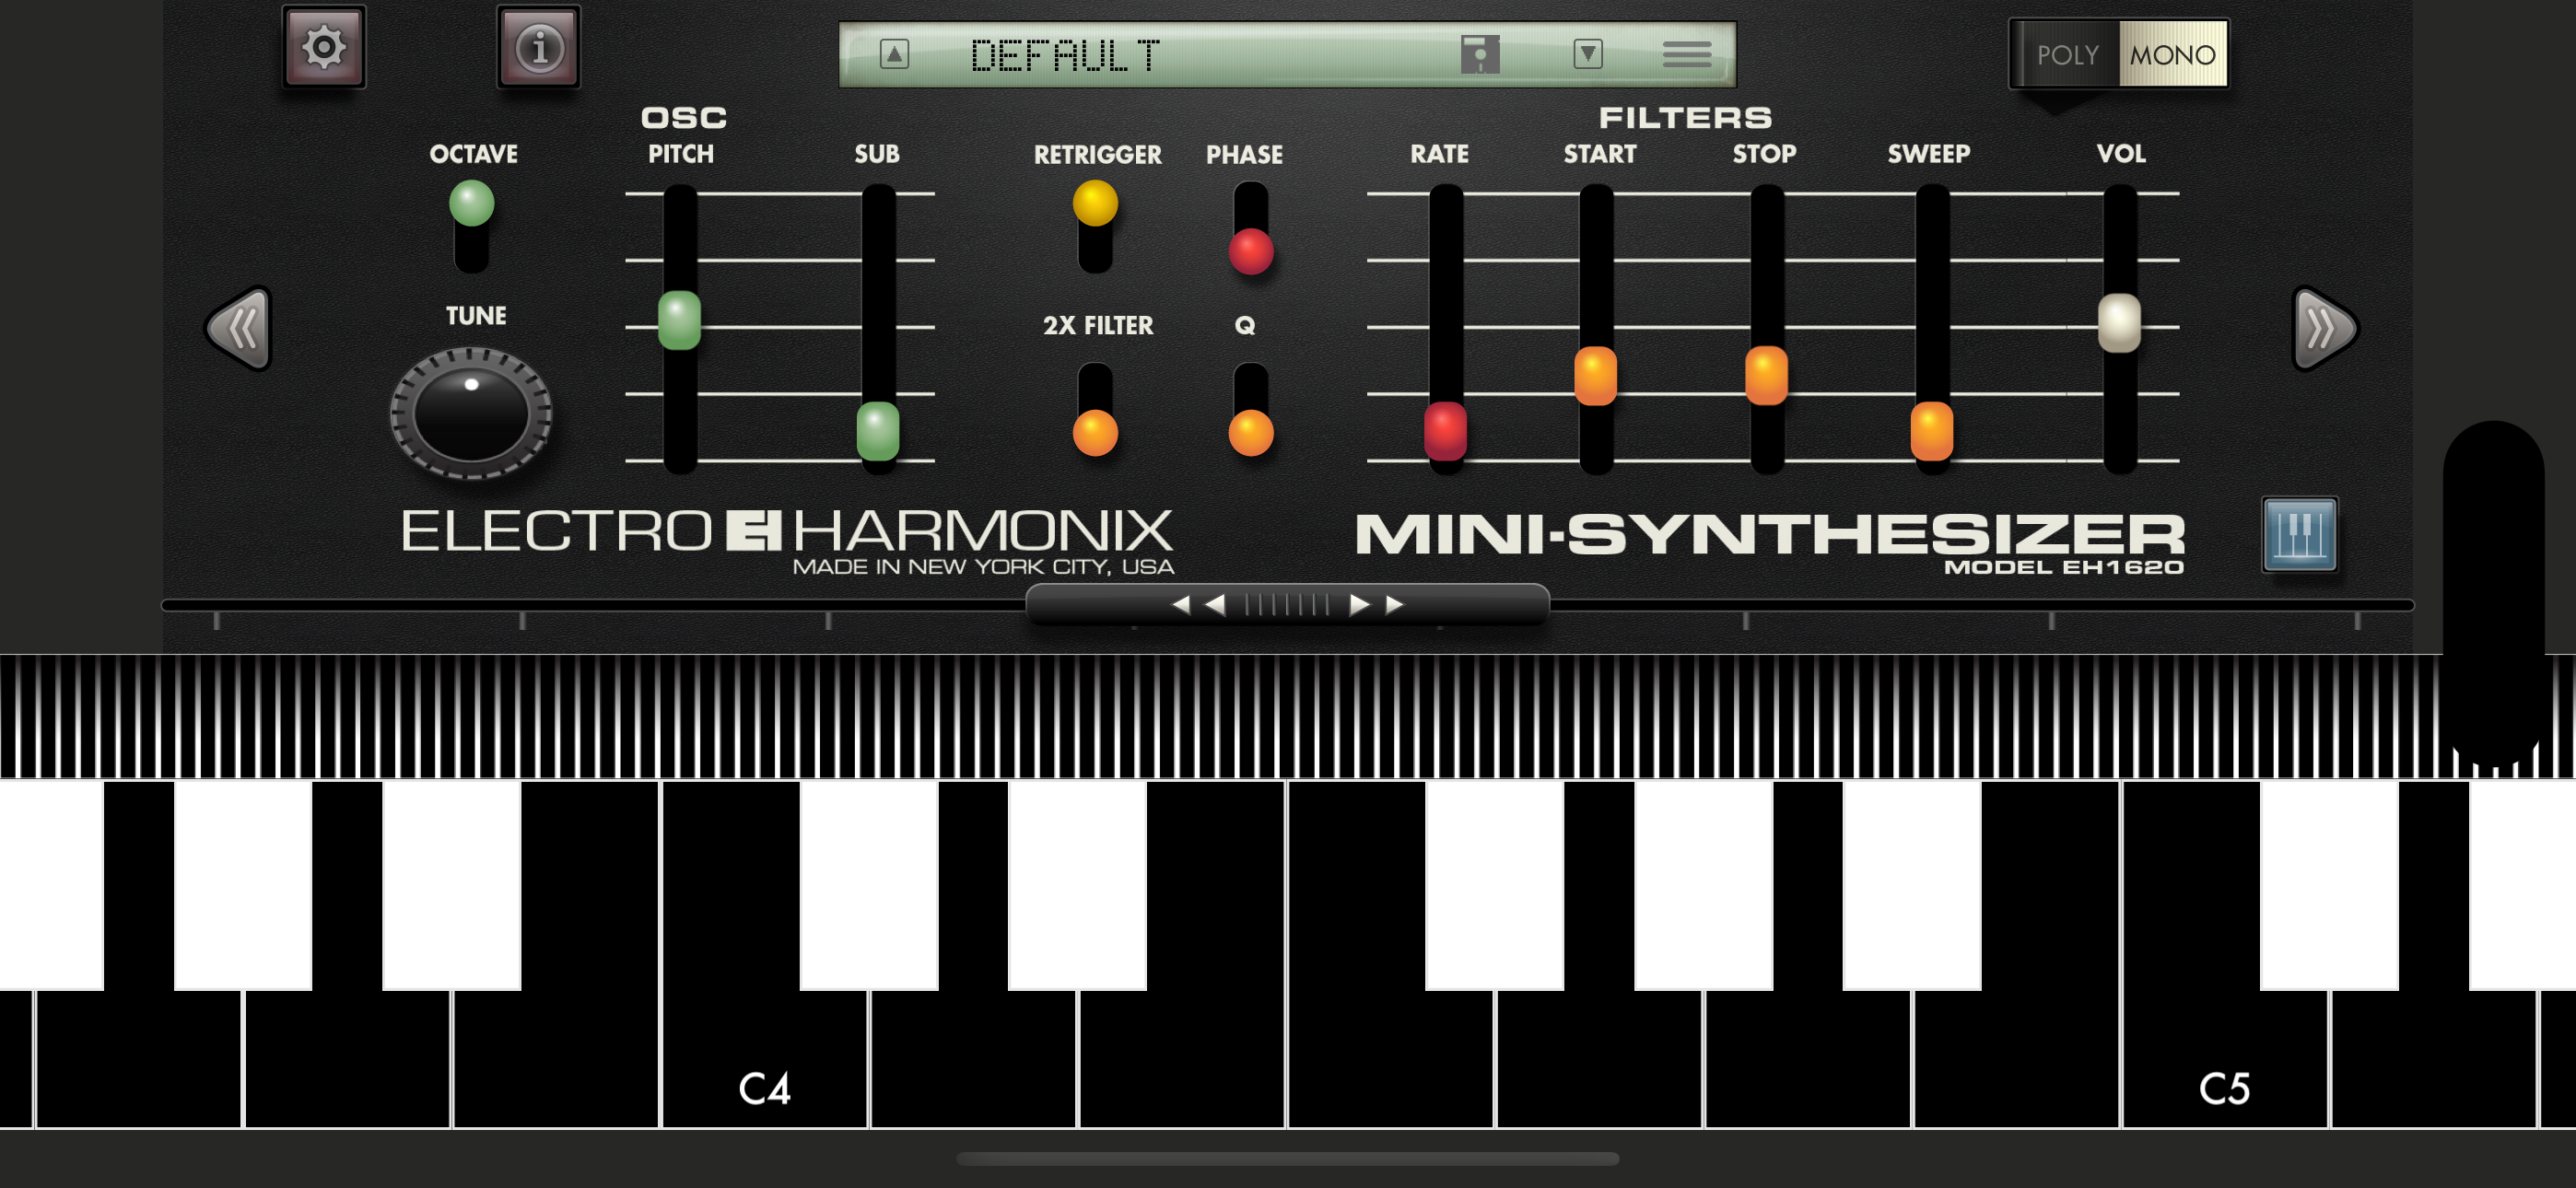Toggle the Q switch
The height and width of the screenshot is (1188, 2576).
(1250, 409)
